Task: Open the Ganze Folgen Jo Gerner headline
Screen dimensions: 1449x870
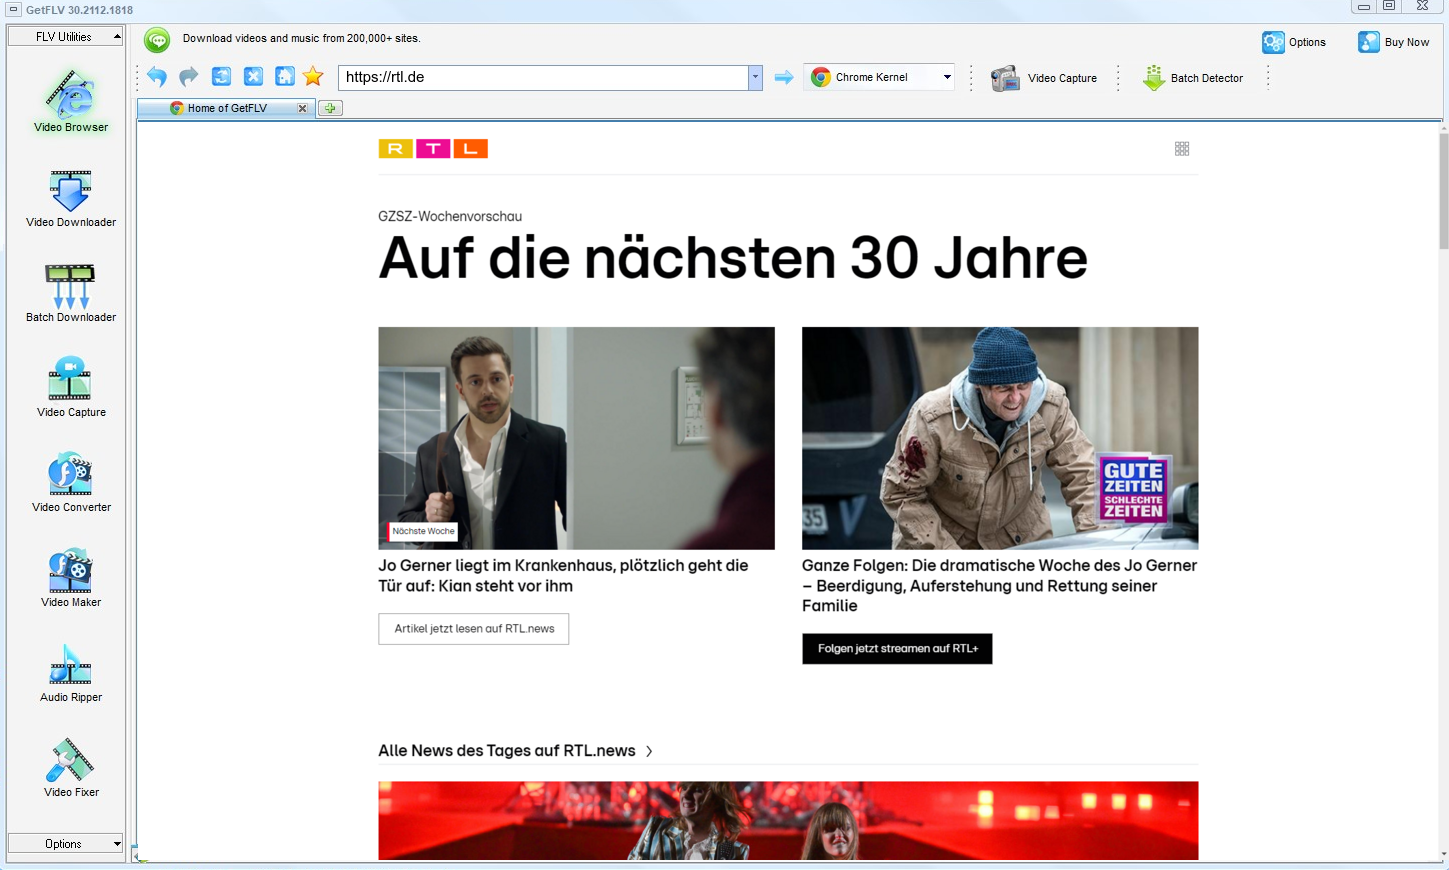Action: coord(999,586)
